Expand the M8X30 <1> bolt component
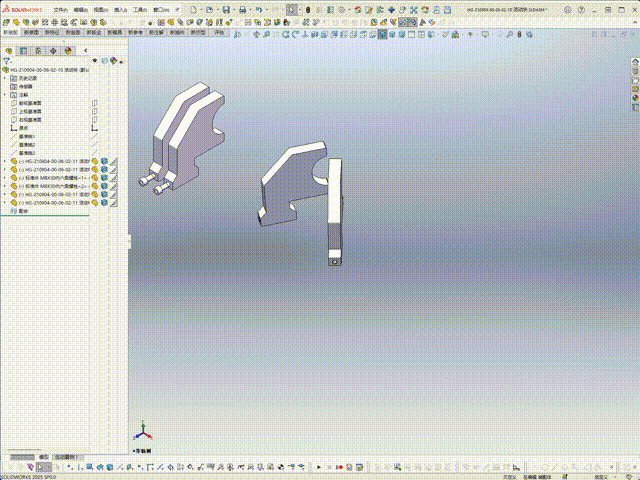 tap(5, 178)
